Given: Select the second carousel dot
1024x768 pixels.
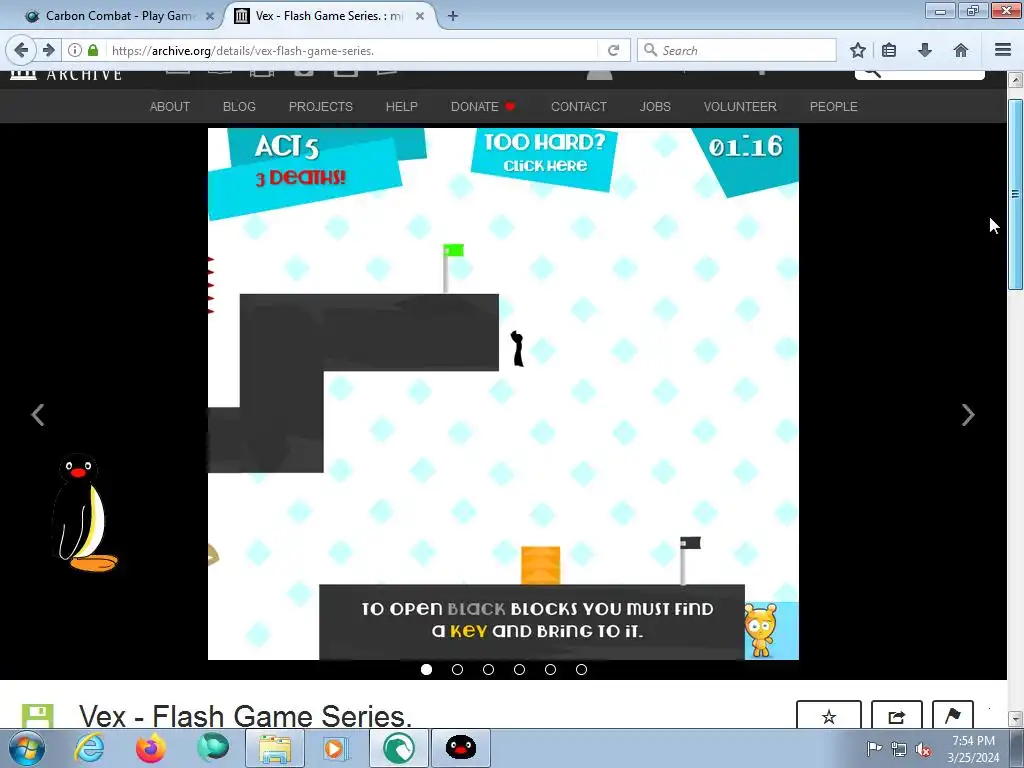Looking at the screenshot, I should (x=457, y=669).
